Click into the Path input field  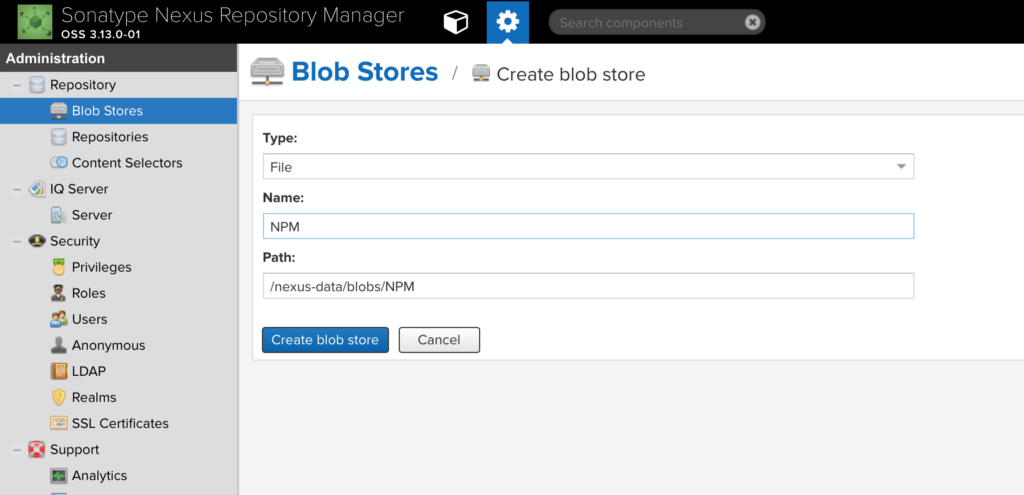click(588, 286)
